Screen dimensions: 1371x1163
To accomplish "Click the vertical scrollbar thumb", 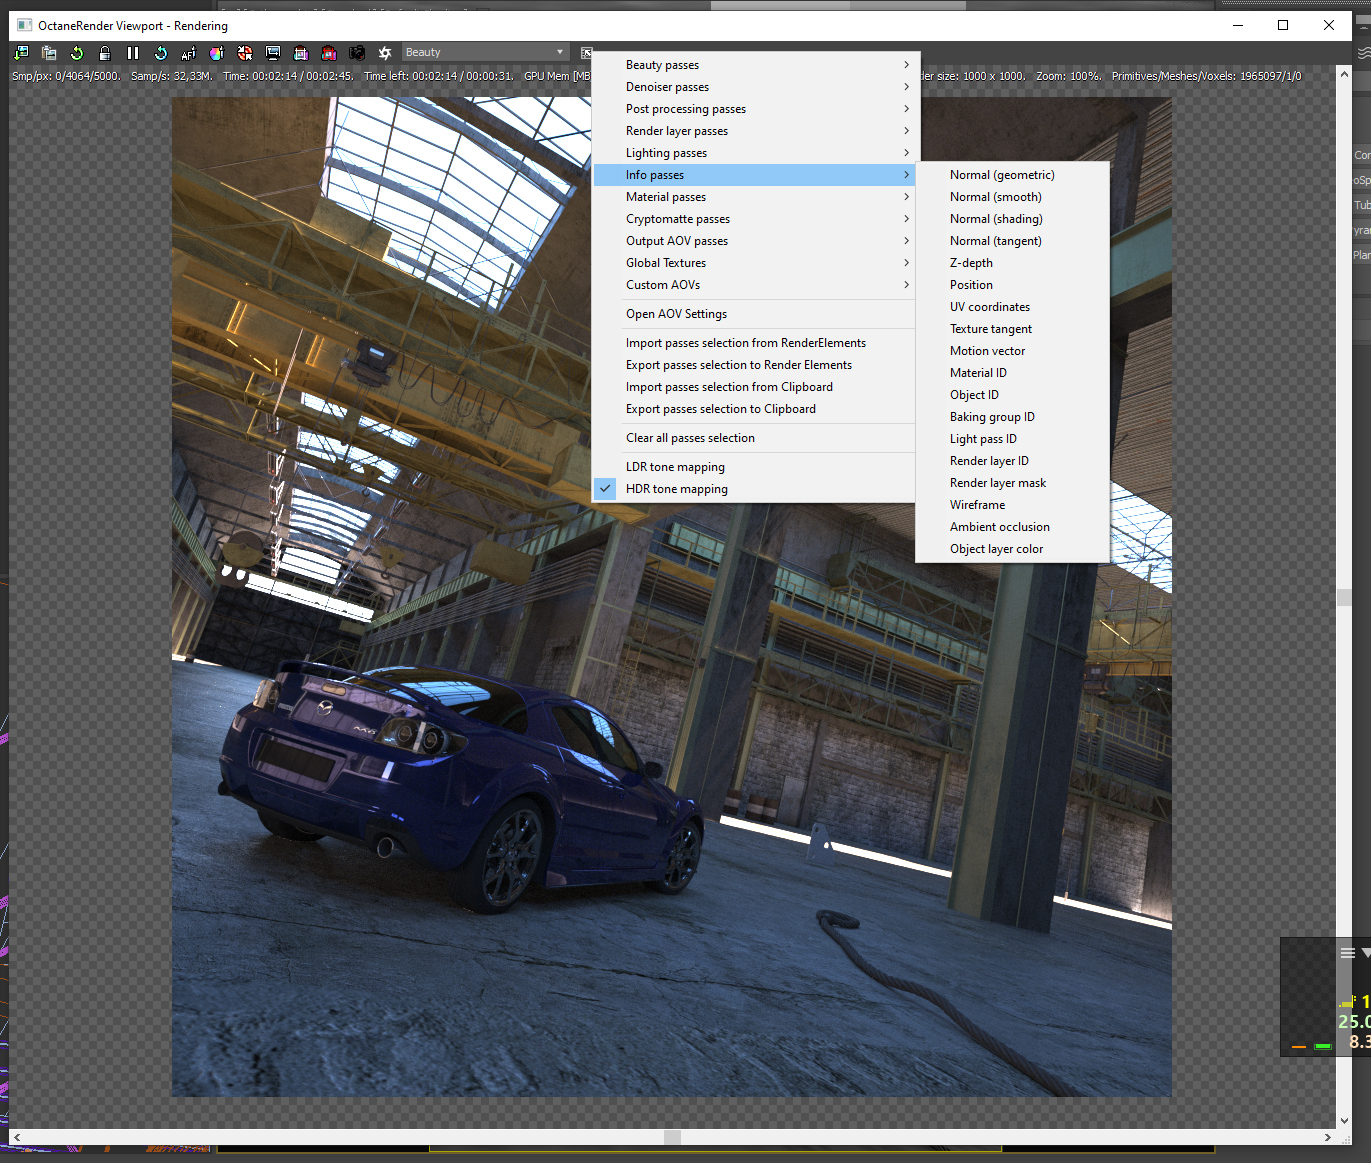I will pyautogui.click(x=1344, y=597).
